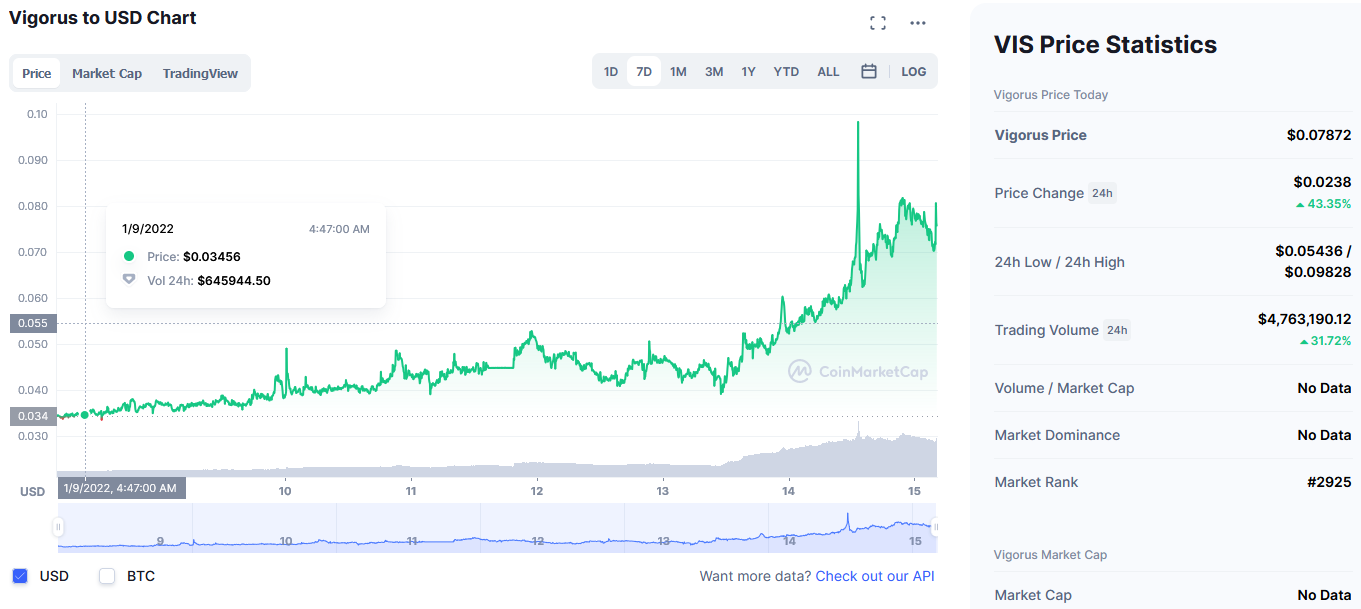
Task: Click the price spike on Jan 14
Action: click(x=858, y=123)
